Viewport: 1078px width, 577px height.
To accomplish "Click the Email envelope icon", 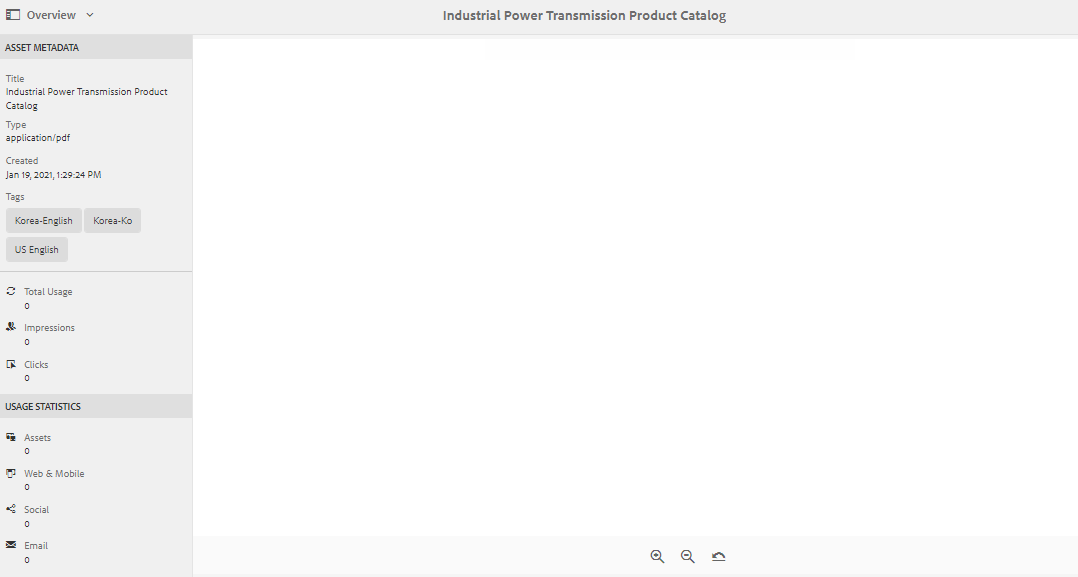I will (10, 545).
